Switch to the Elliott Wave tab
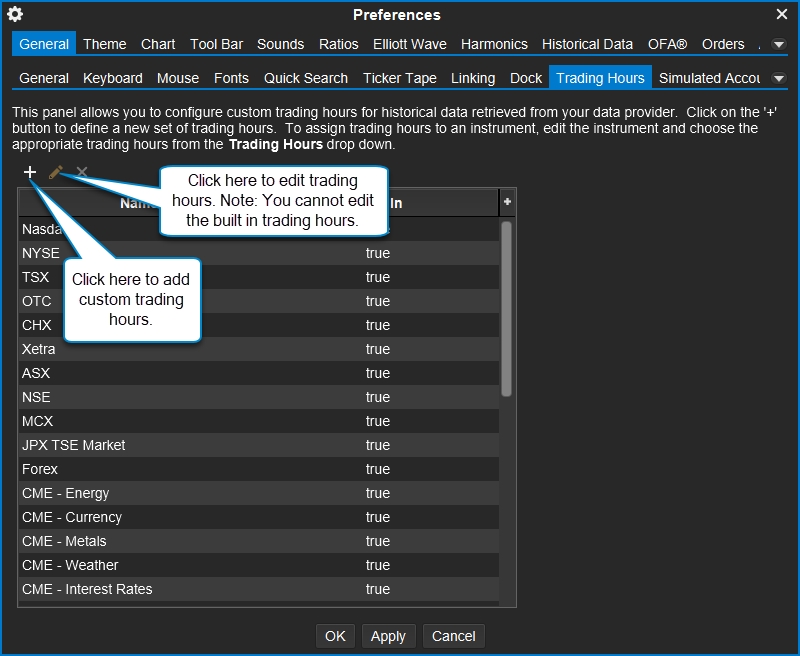 pyautogui.click(x=410, y=44)
